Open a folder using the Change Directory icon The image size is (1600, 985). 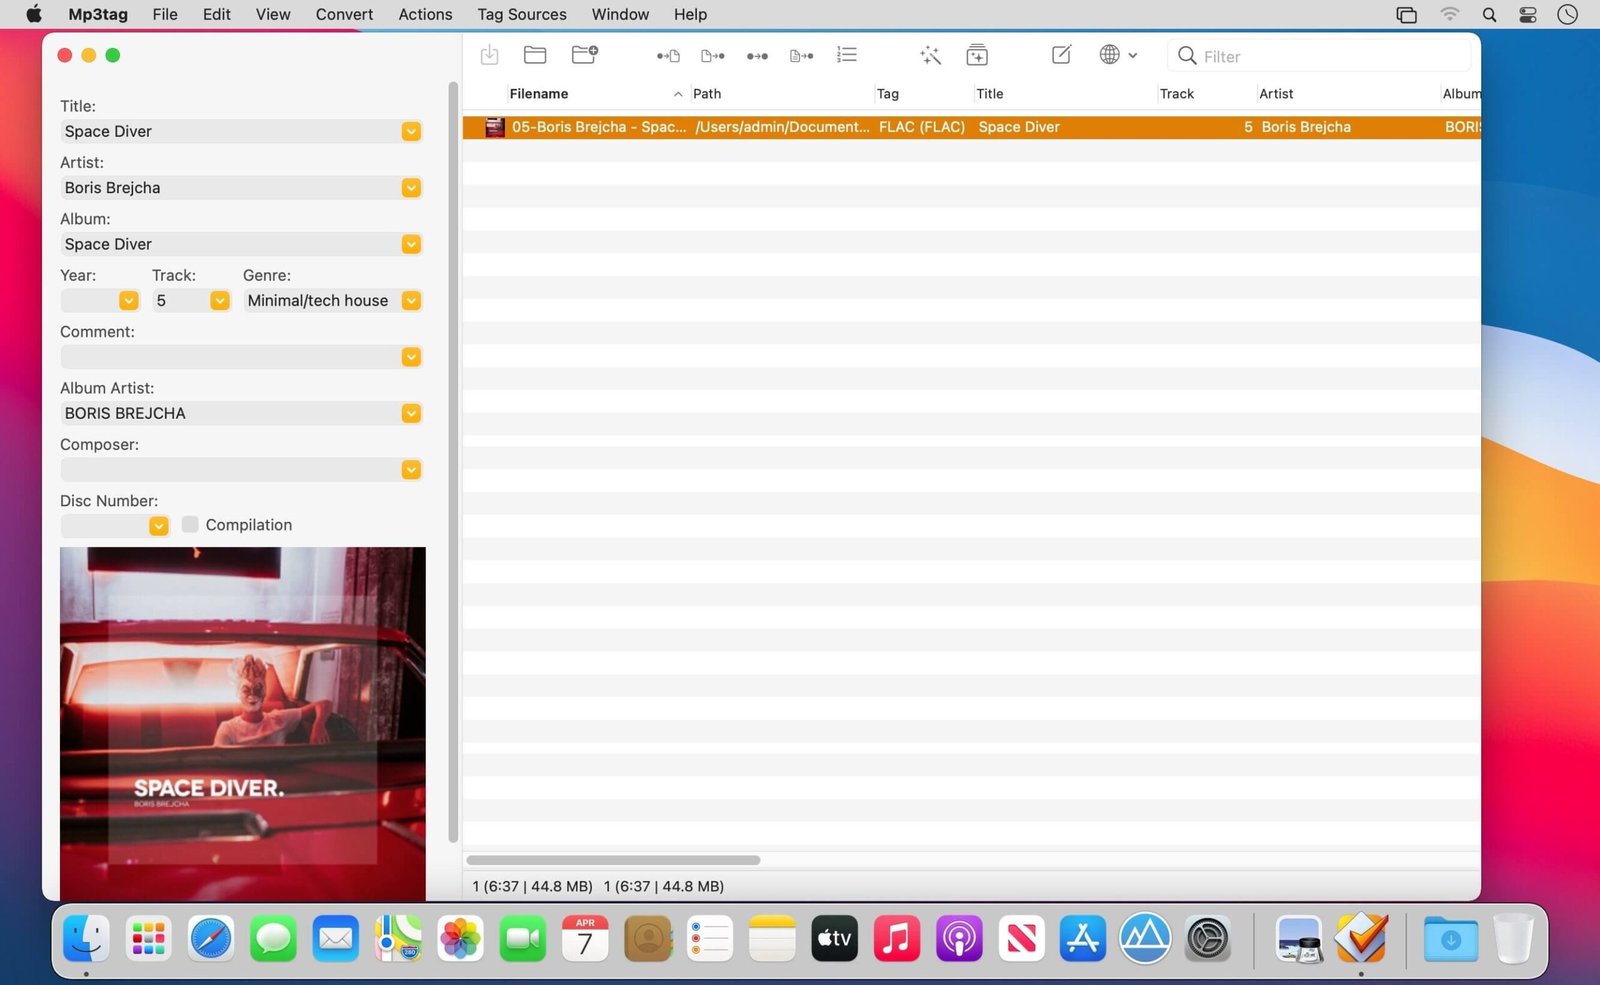(x=535, y=55)
